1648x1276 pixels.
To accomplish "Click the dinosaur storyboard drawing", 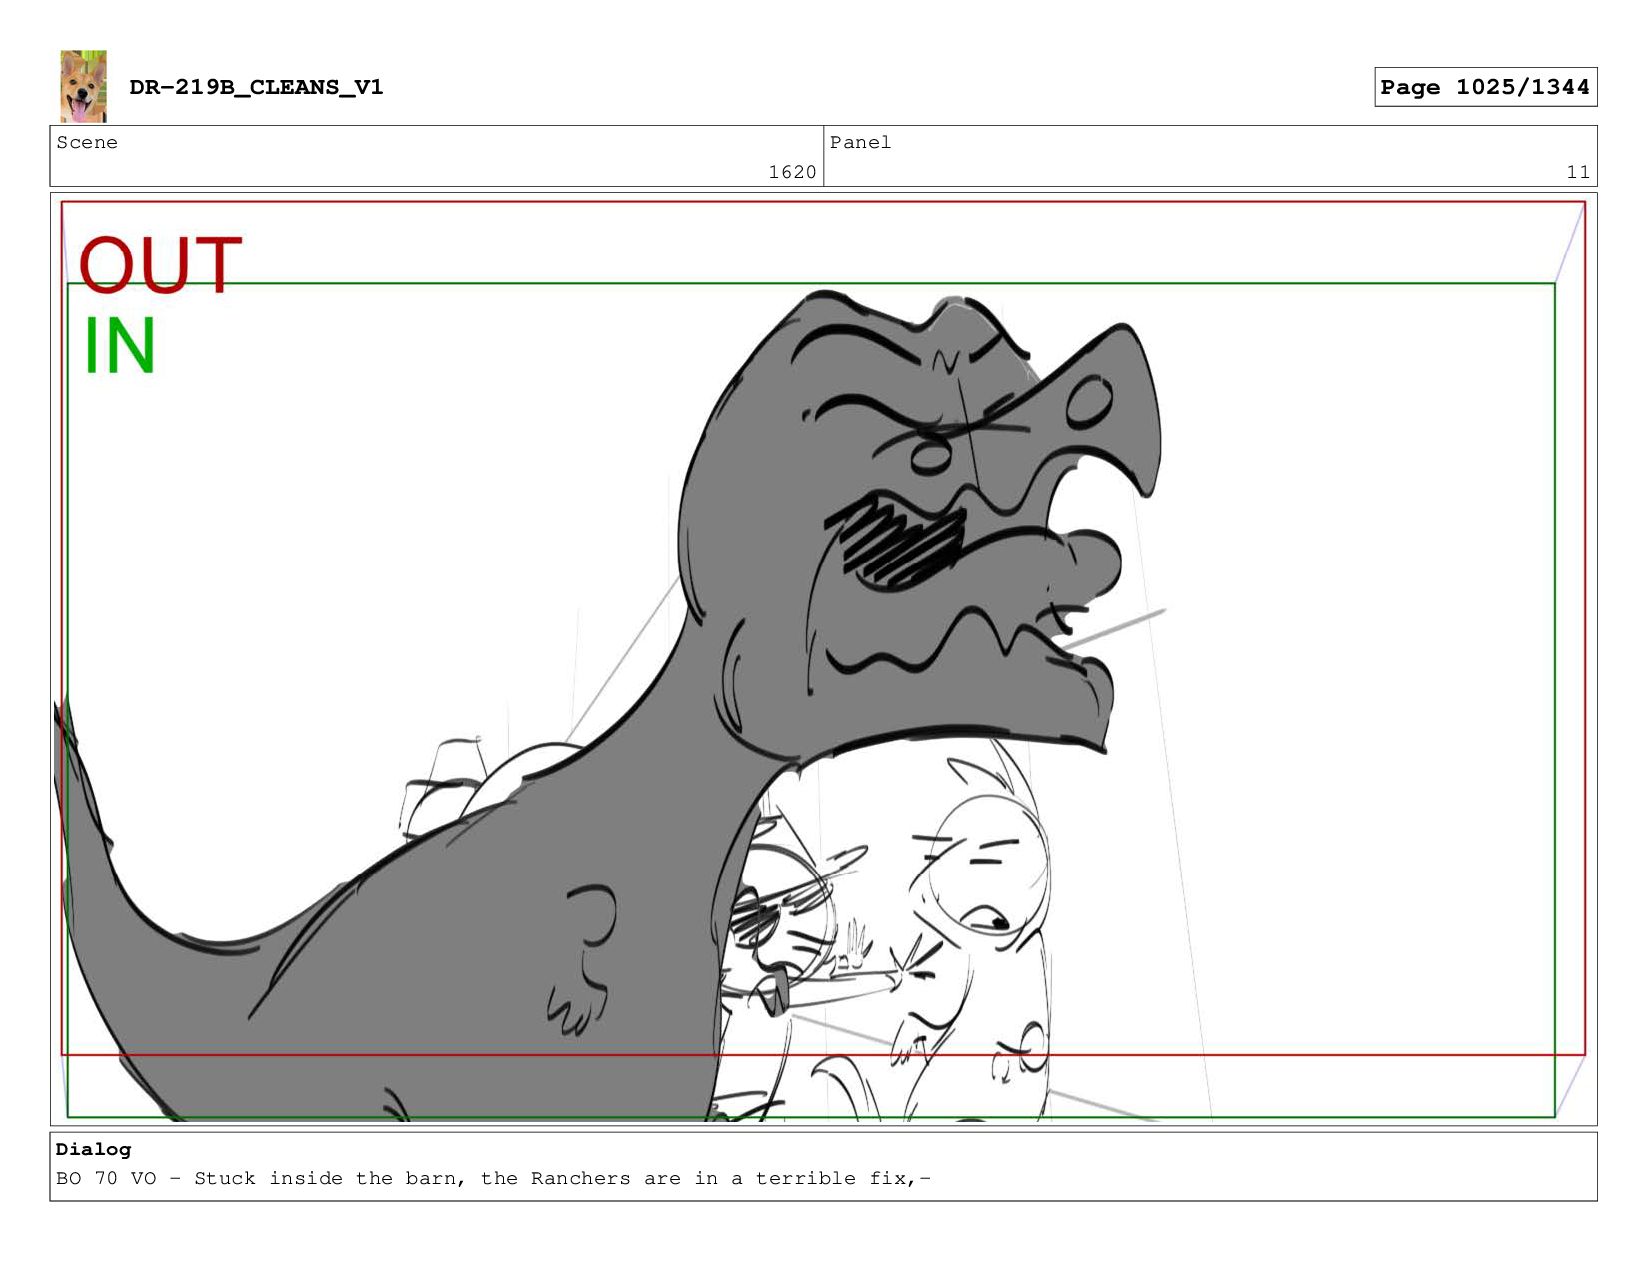I will click(x=823, y=659).
